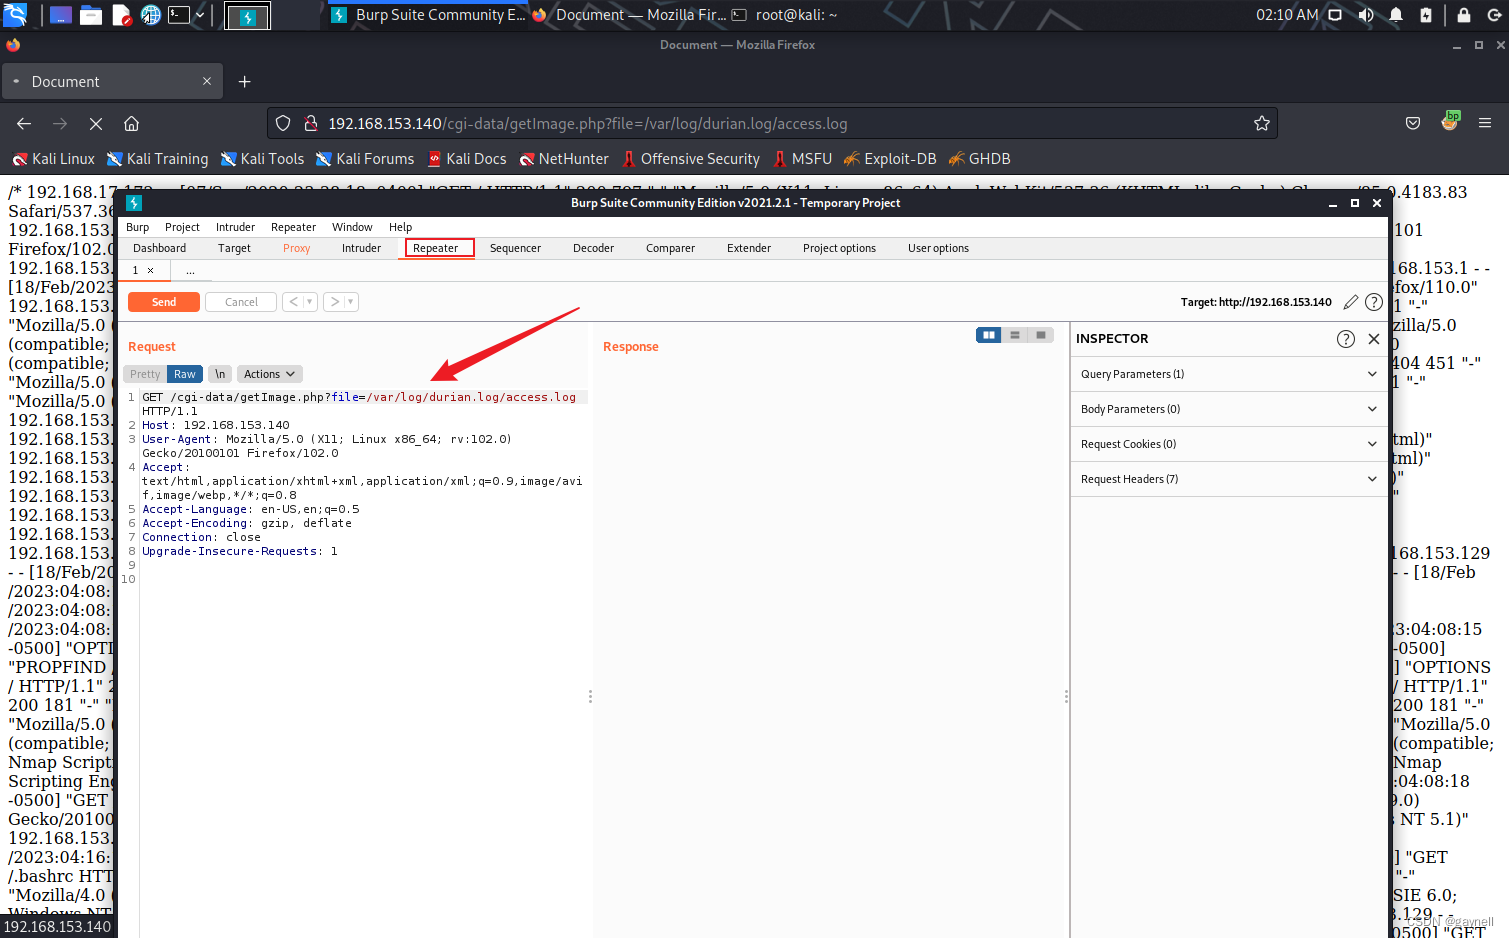Screen dimensions: 1509x938
Task: Expand Query Parameters (1) section
Action: [x=1229, y=374]
